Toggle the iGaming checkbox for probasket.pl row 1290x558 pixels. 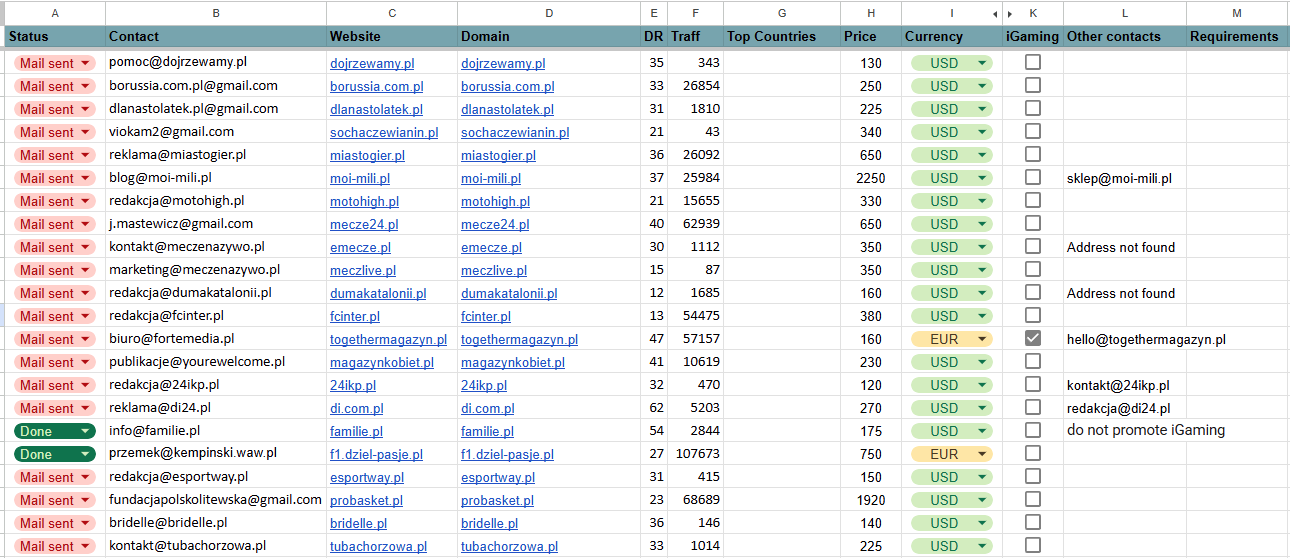[x=1033, y=499]
